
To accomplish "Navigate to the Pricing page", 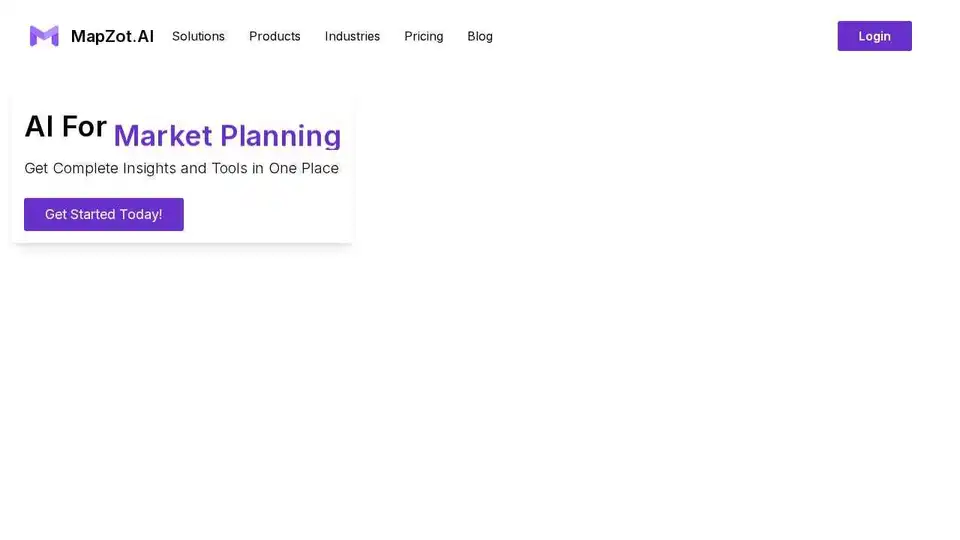I will (x=423, y=36).
